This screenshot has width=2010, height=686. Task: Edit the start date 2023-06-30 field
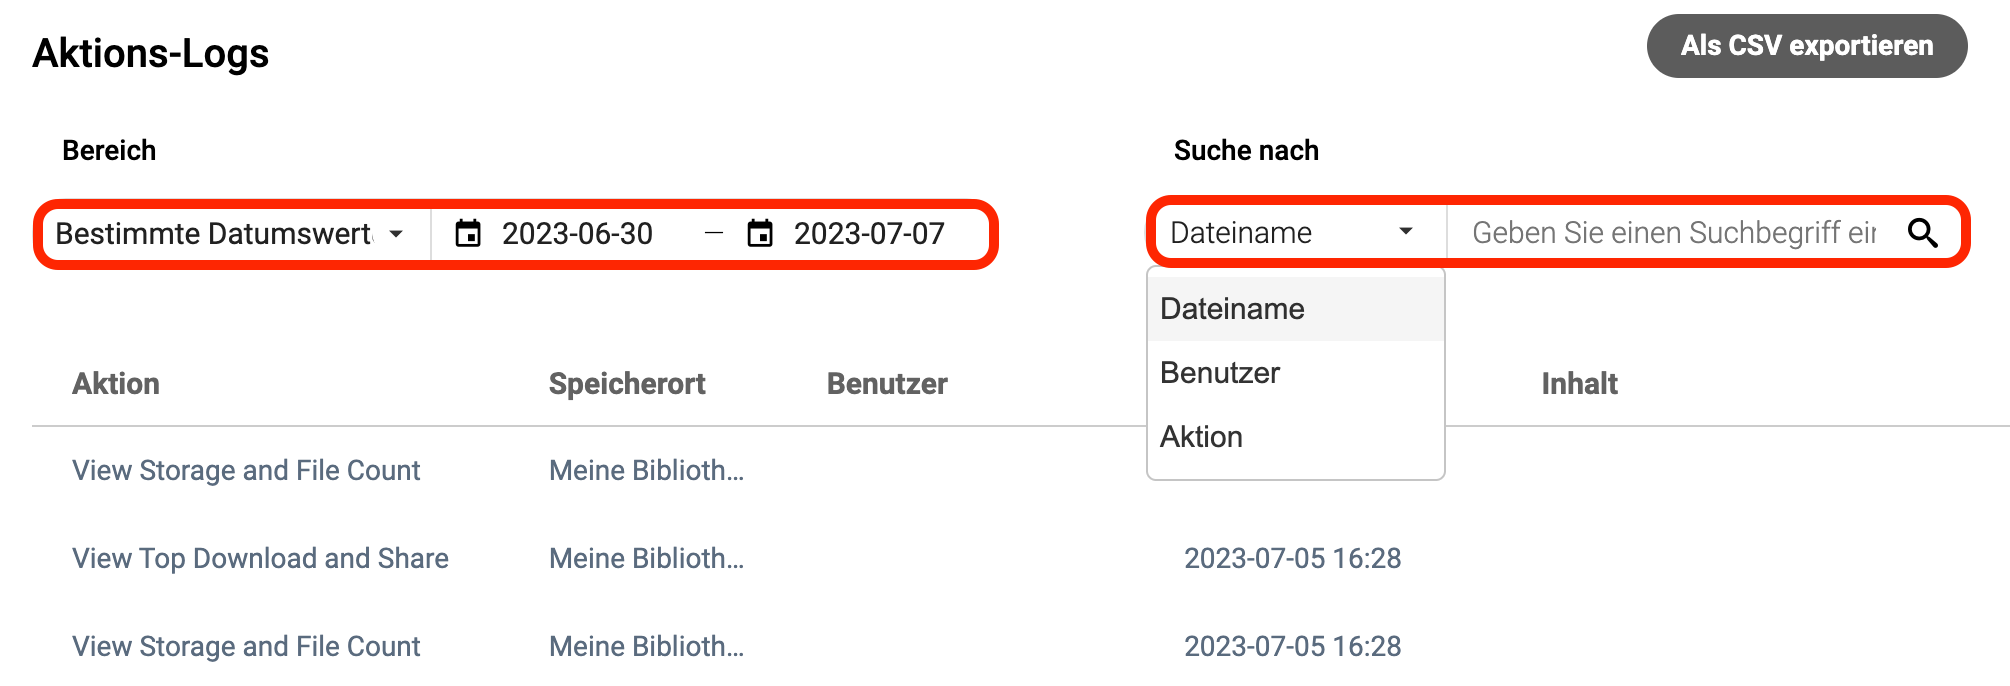coord(577,234)
